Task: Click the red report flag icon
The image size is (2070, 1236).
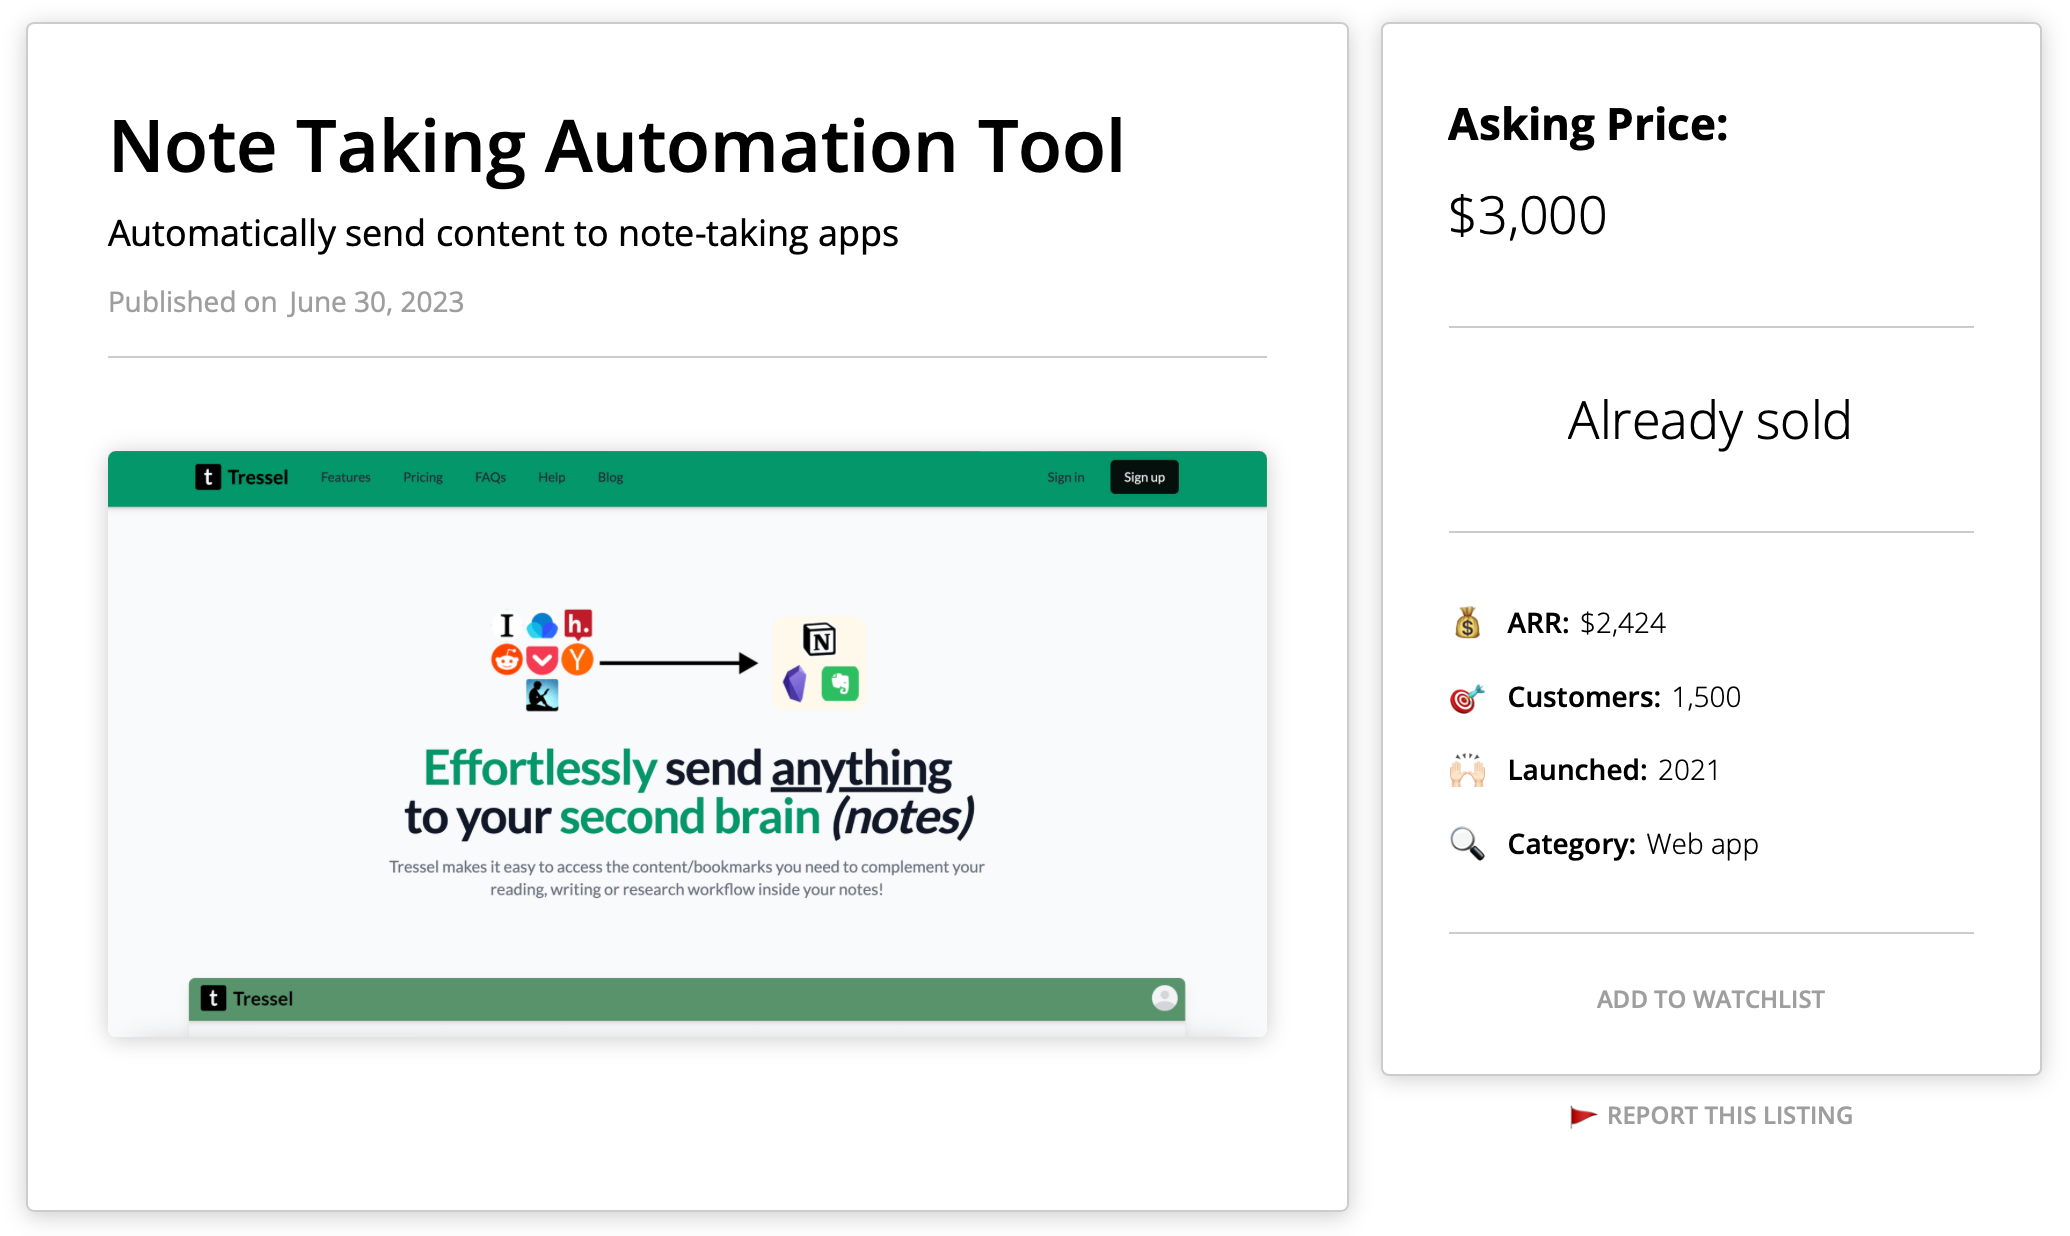Action: tap(1583, 1116)
